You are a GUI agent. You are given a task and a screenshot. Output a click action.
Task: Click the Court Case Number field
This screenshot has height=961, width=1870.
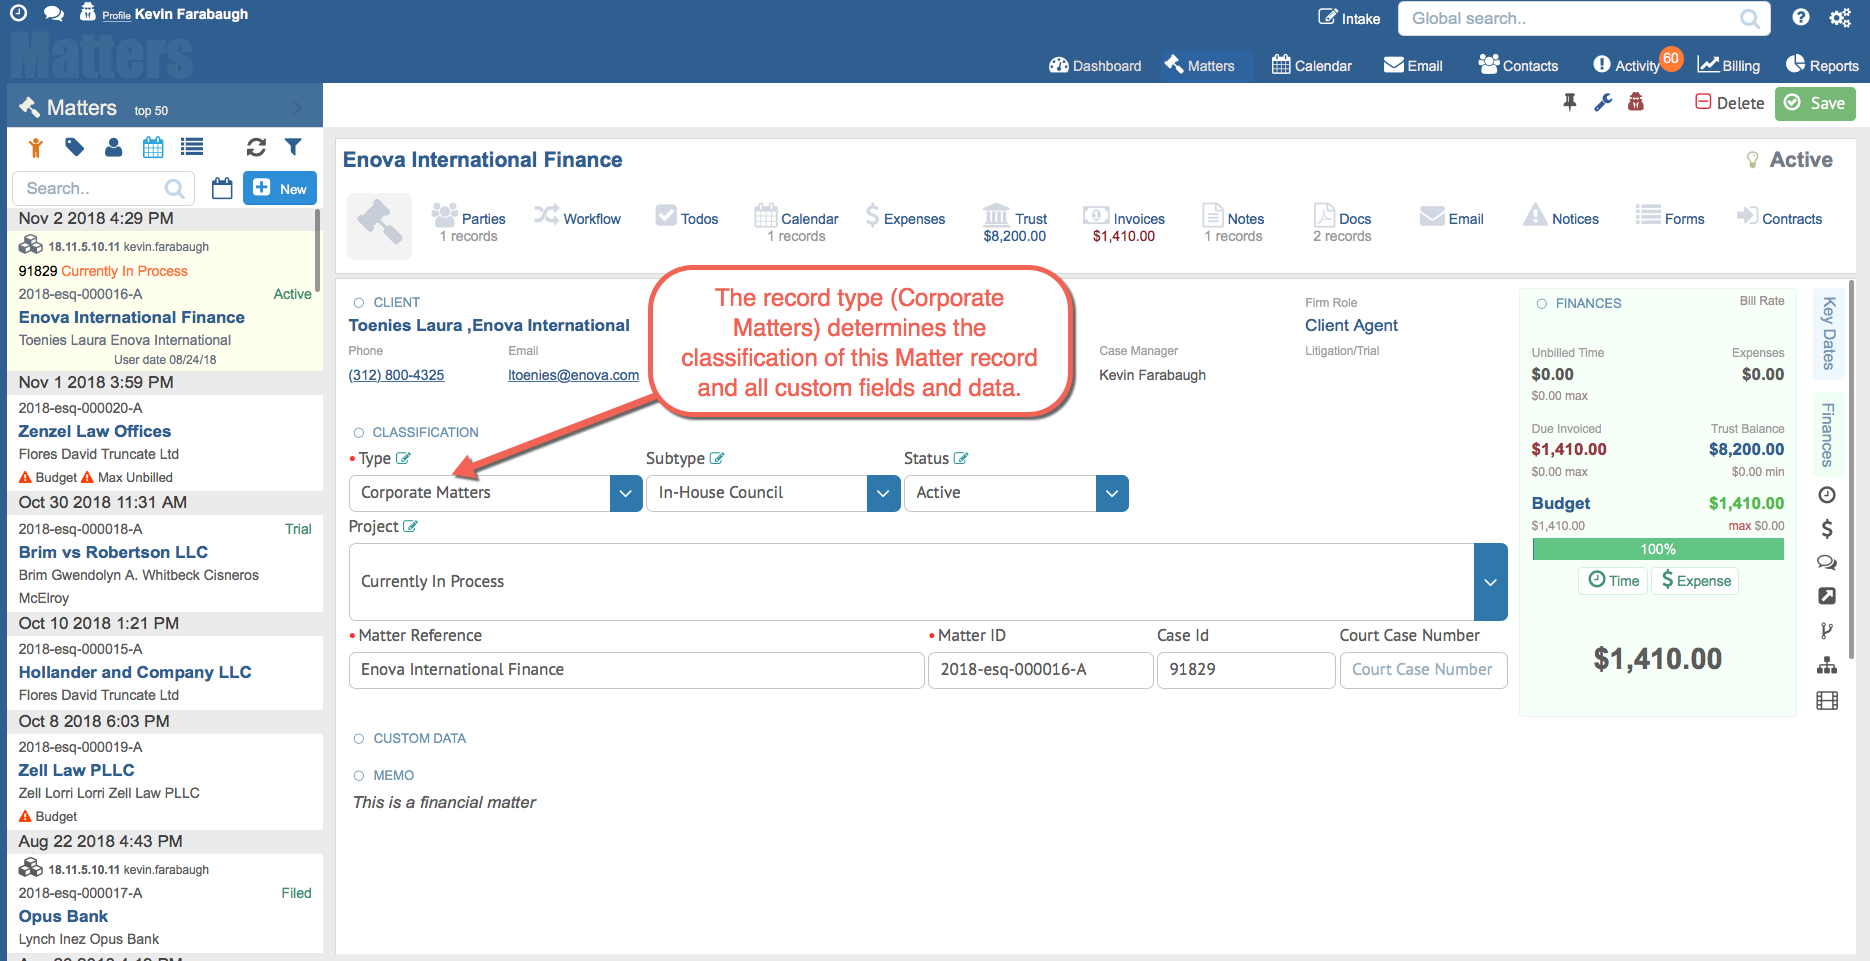click(x=1423, y=670)
